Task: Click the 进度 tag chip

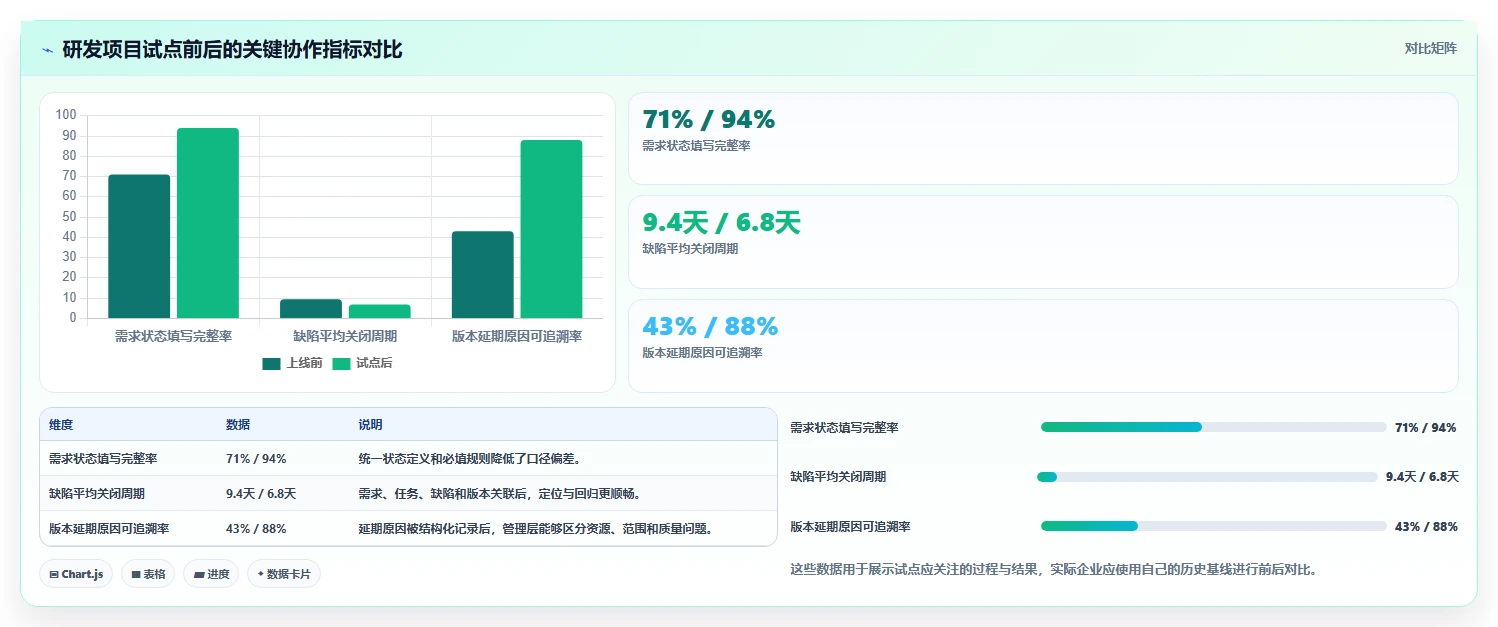Action: [211, 574]
